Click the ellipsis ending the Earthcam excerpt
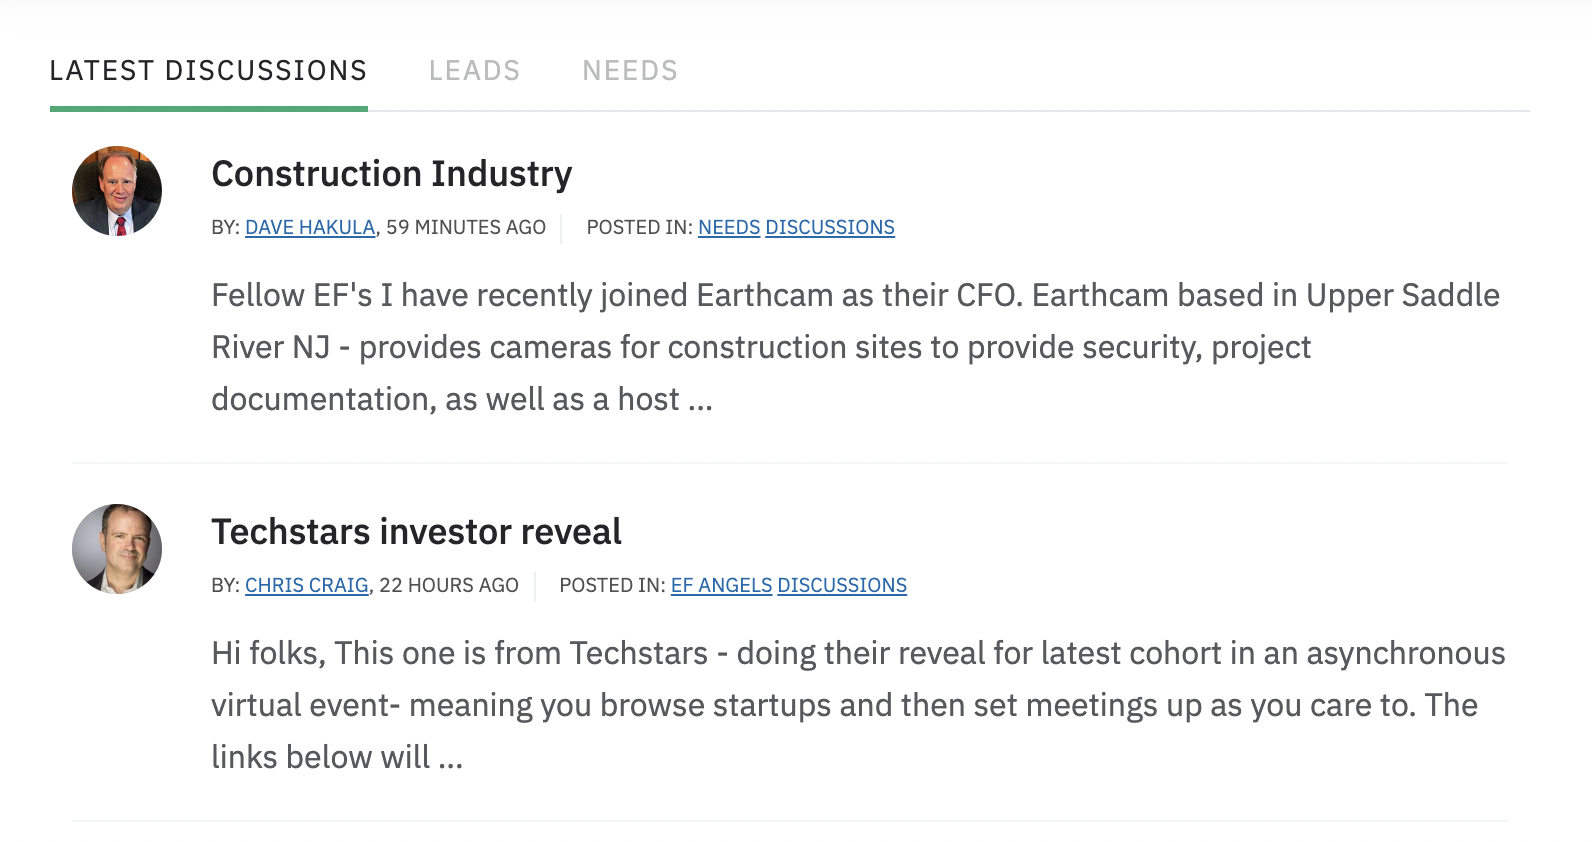 700,402
